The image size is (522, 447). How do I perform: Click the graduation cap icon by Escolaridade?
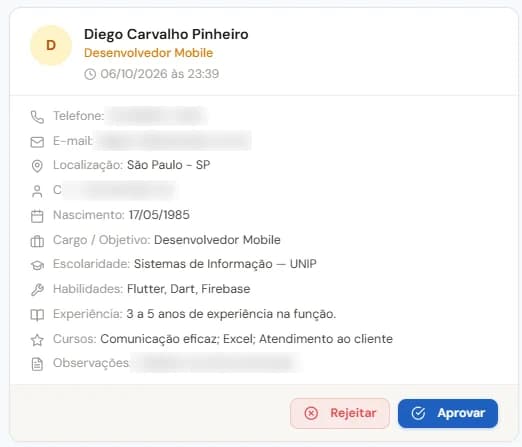[x=37, y=265]
